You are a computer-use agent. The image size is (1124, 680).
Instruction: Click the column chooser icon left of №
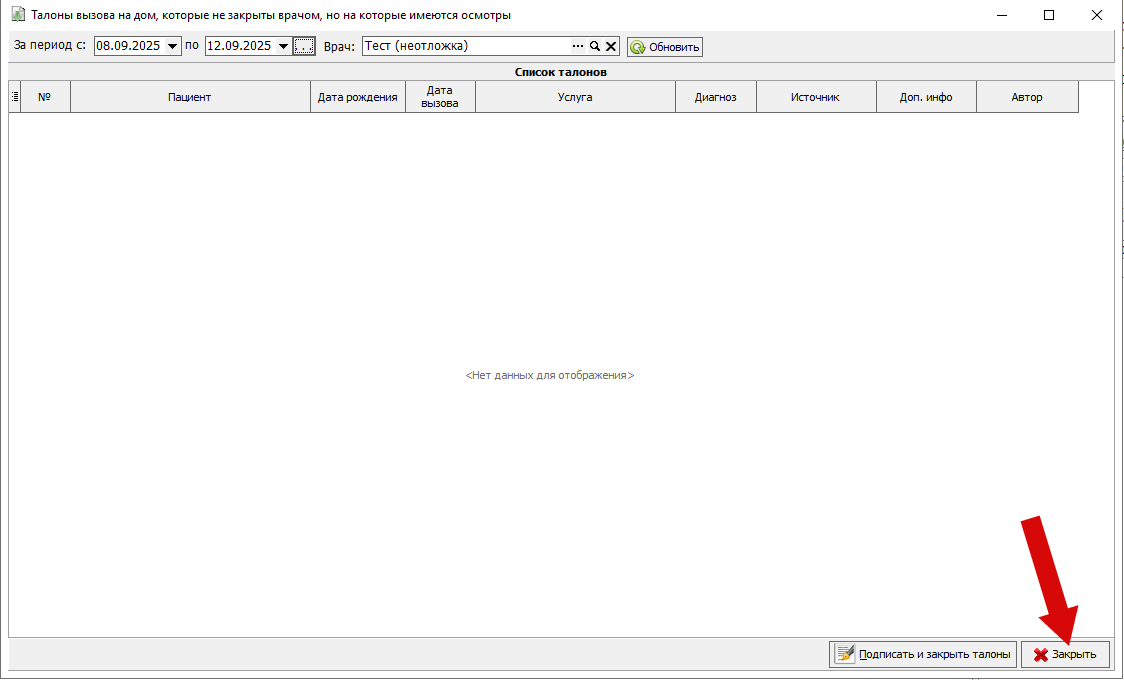click(15, 97)
